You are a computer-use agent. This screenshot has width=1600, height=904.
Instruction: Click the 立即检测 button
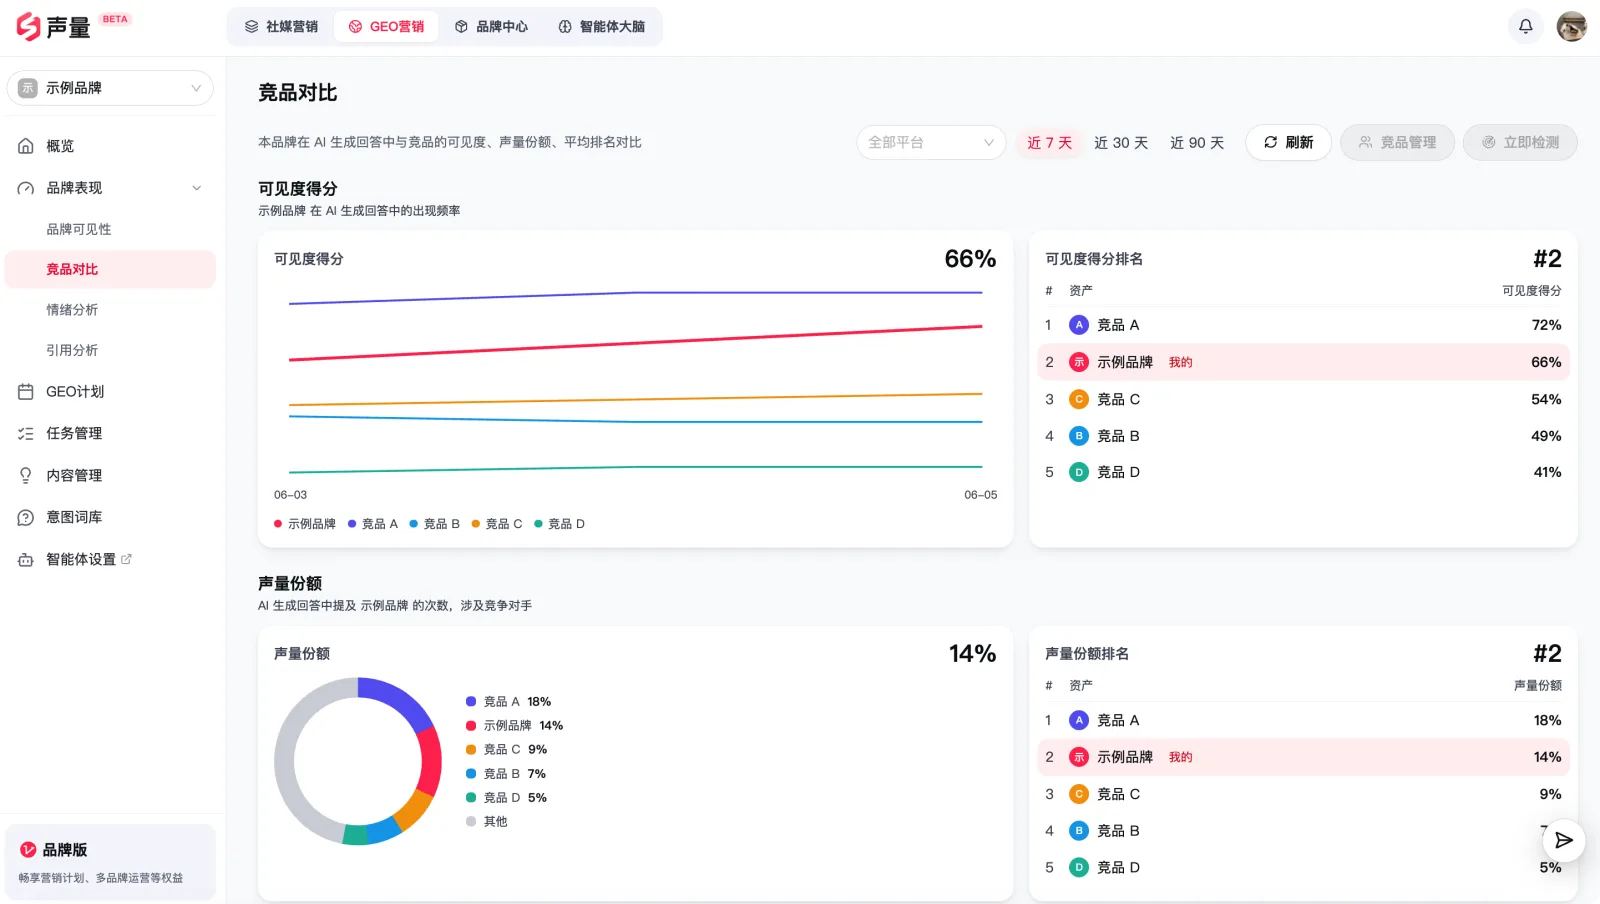point(1520,143)
